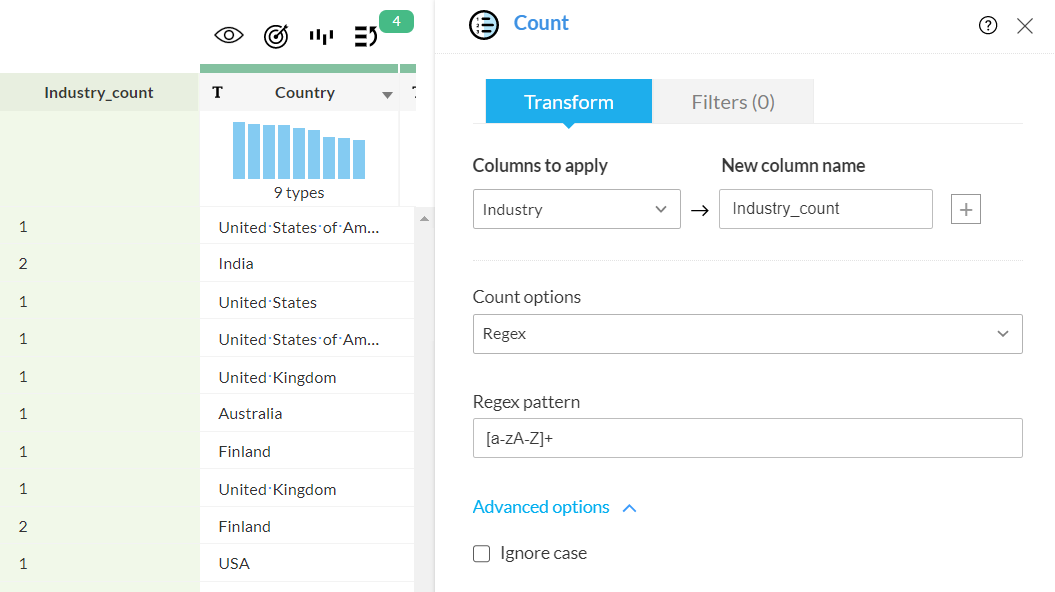Click the Industry_count column header
The height and width of the screenshot is (592, 1055).
click(99, 93)
